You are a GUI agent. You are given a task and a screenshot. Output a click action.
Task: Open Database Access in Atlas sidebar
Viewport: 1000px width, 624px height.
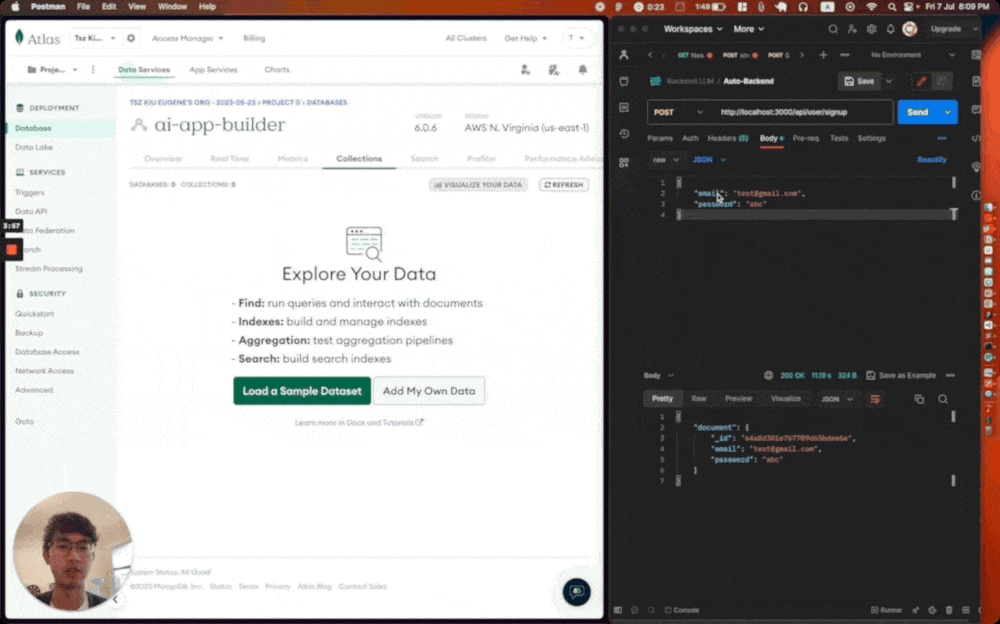[x=47, y=352]
